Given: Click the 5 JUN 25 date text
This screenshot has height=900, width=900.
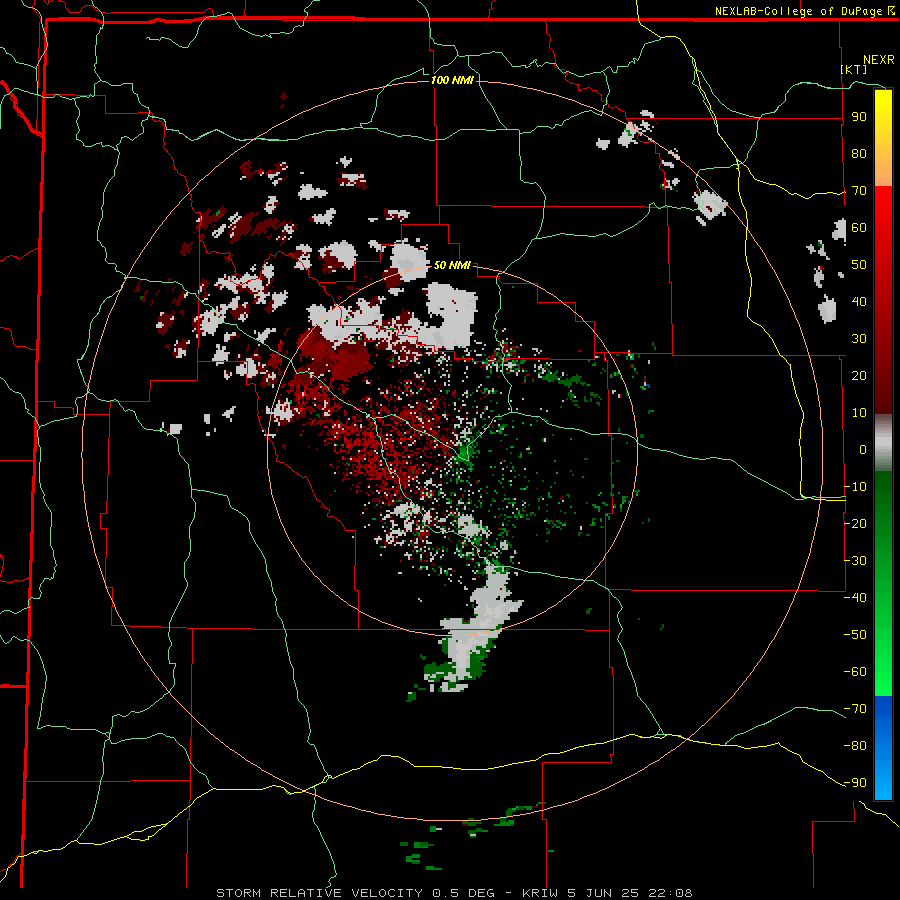Looking at the screenshot, I should pos(604,893).
